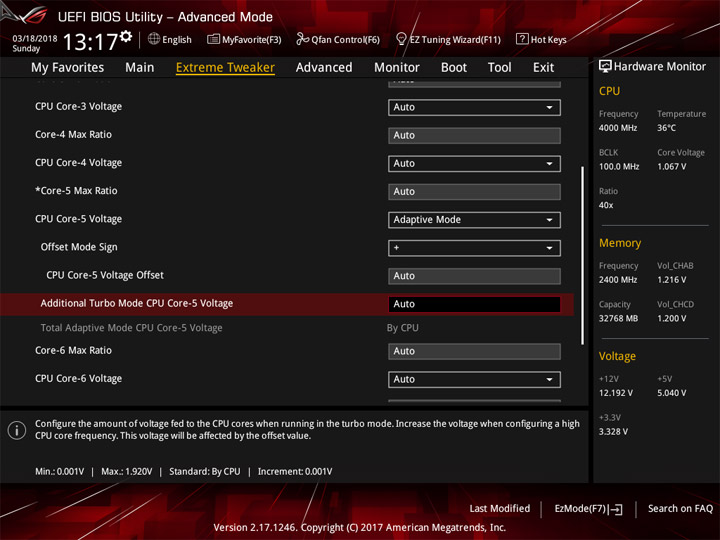720x540 pixels.
Task: Click the 32768 MB capacity value
Action: tap(618, 318)
